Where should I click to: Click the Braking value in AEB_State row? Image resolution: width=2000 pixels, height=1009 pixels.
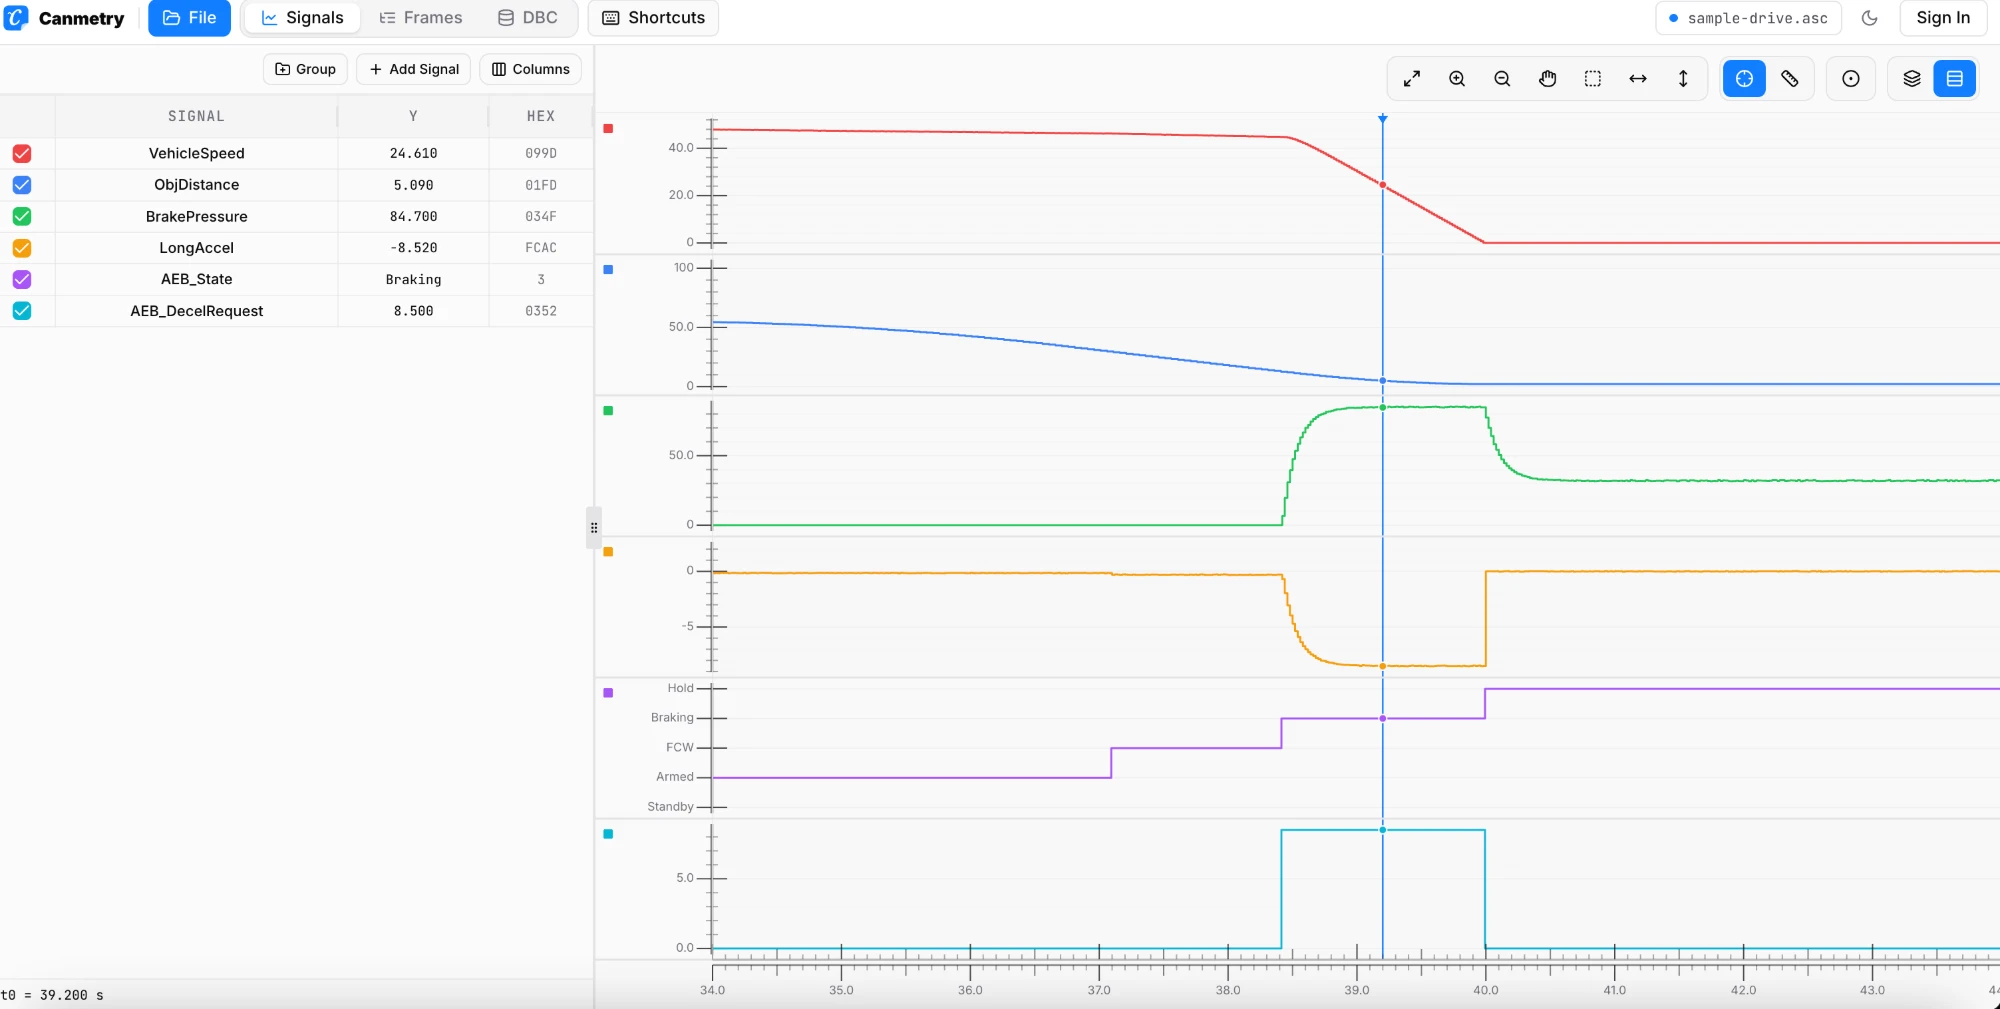(413, 280)
